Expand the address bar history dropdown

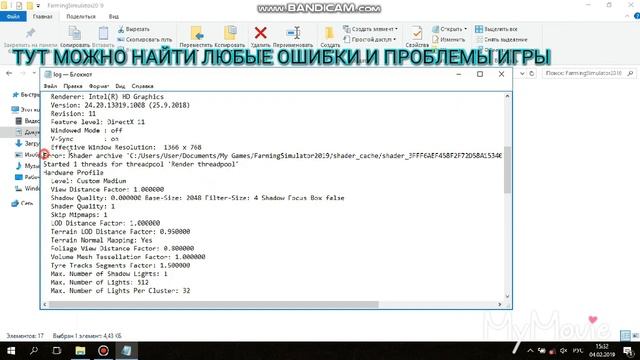click(x=522, y=73)
